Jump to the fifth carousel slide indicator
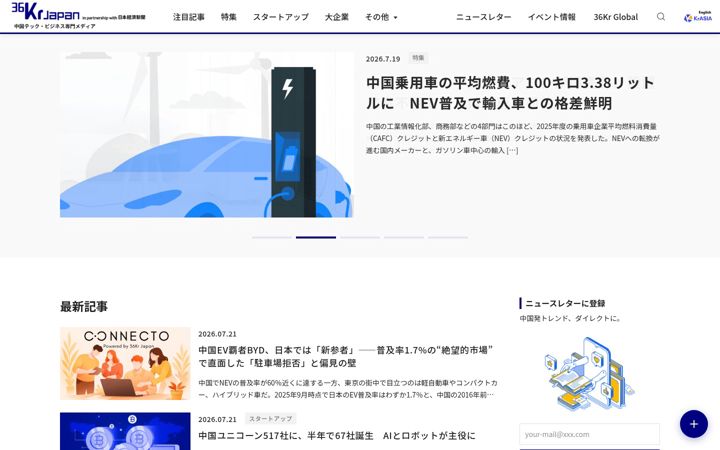Image resolution: width=720 pixels, height=450 pixels. coord(448,237)
